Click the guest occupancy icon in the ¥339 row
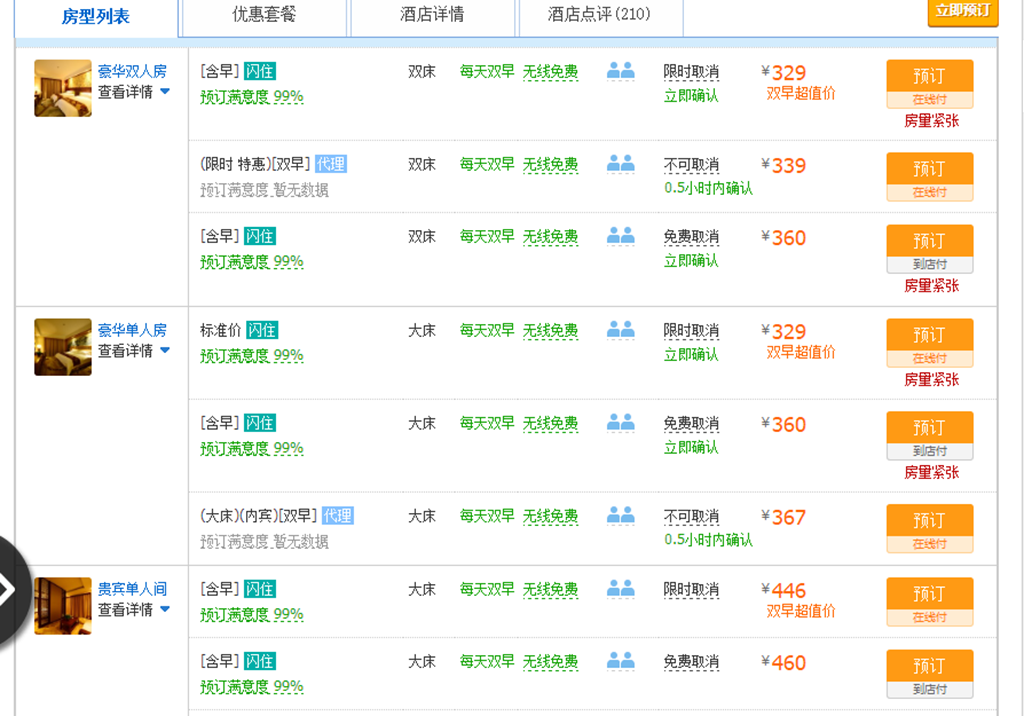The width and height of the screenshot is (1024, 716). coord(621,163)
